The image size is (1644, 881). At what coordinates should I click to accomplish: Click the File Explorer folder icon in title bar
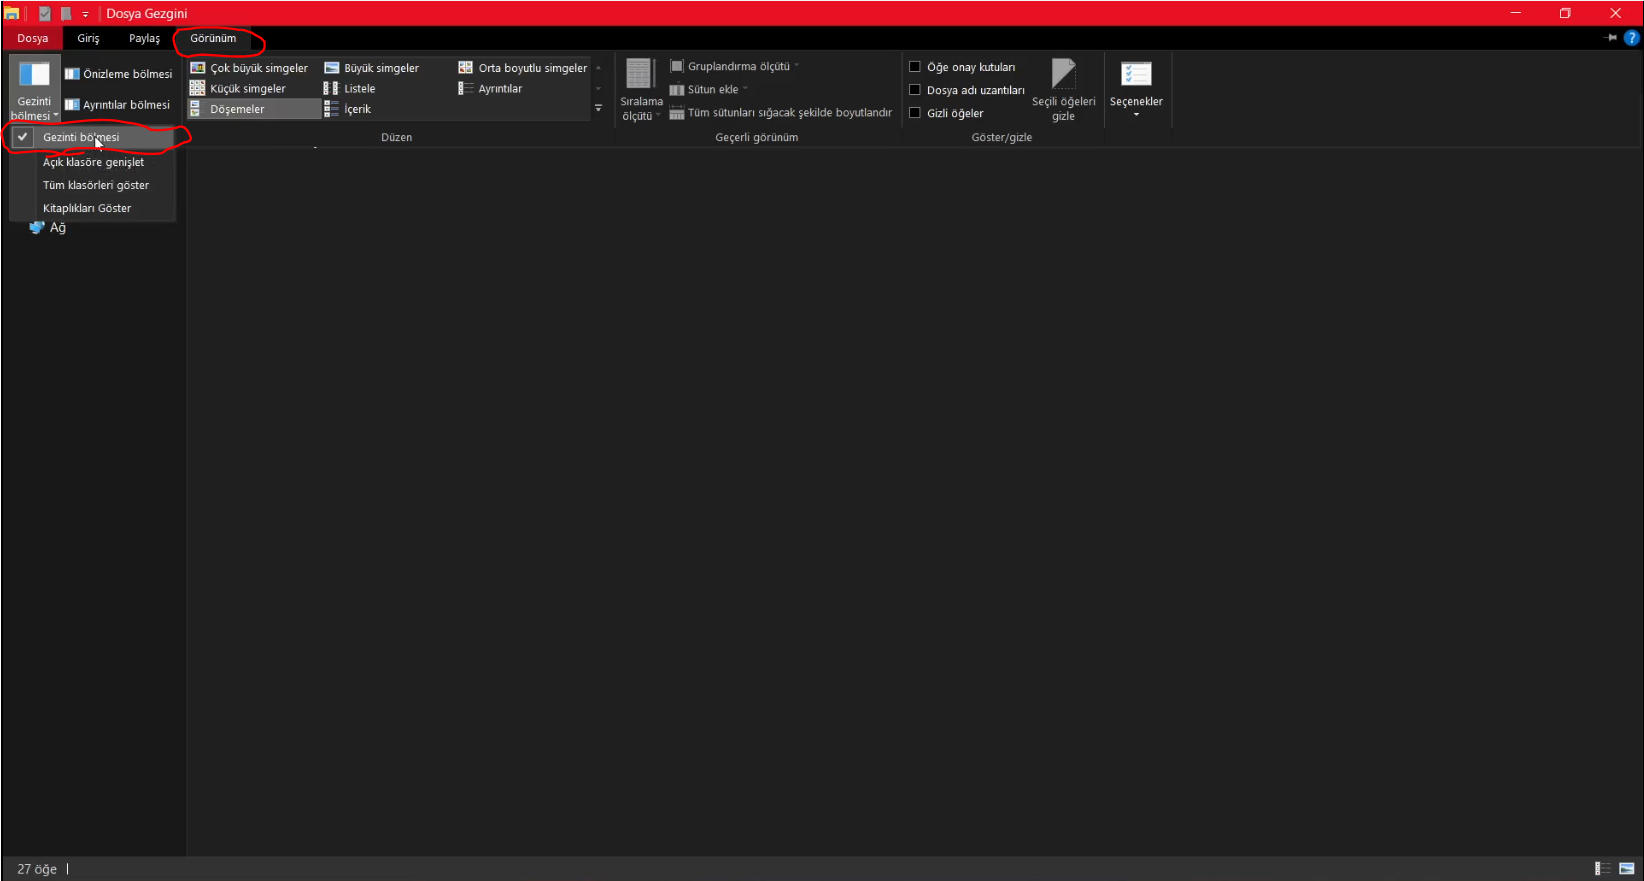point(12,14)
